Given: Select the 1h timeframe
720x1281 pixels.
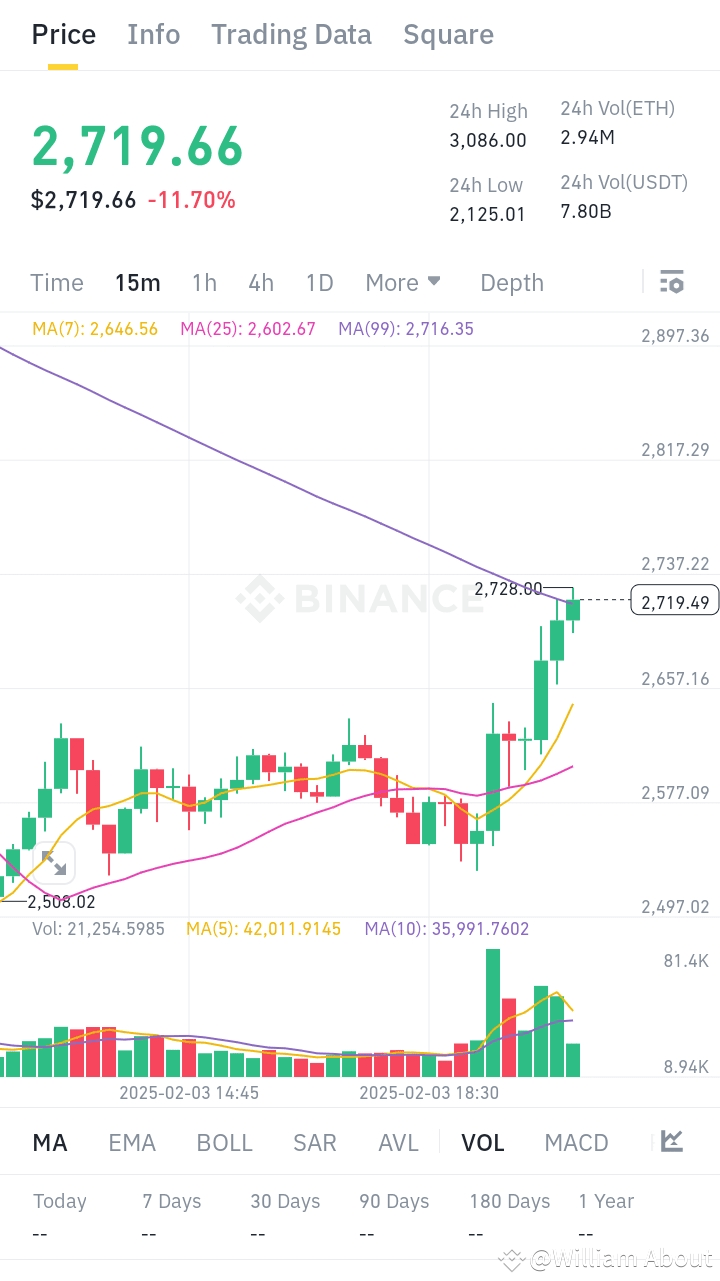Looking at the screenshot, I should (x=204, y=282).
